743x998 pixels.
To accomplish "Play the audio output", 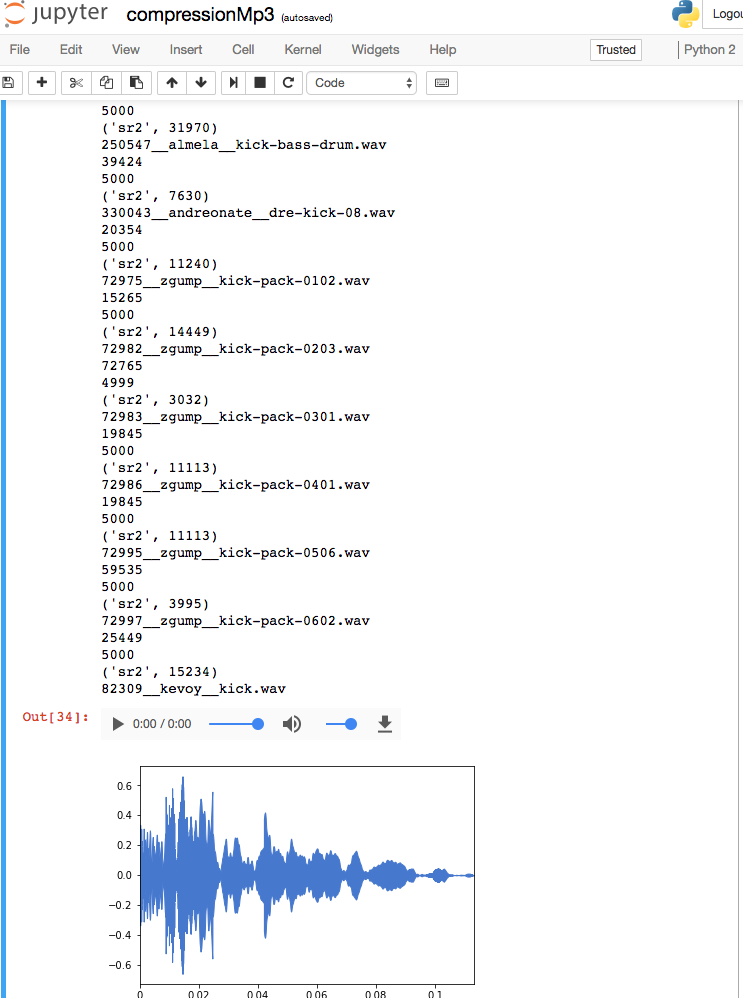I will [118, 724].
